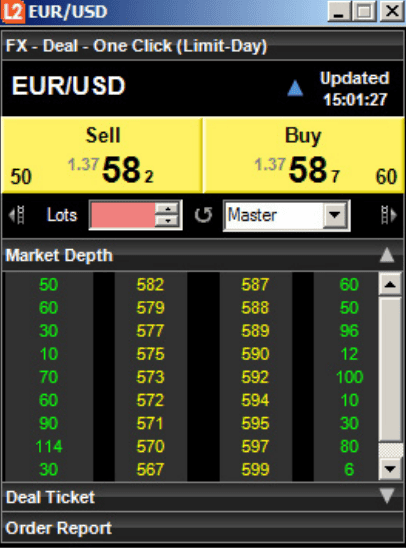The height and width of the screenshot is (548, 406).
Task: Collapse the Market Depth panel
Action: pyautogui.click(x=387, y=255)
